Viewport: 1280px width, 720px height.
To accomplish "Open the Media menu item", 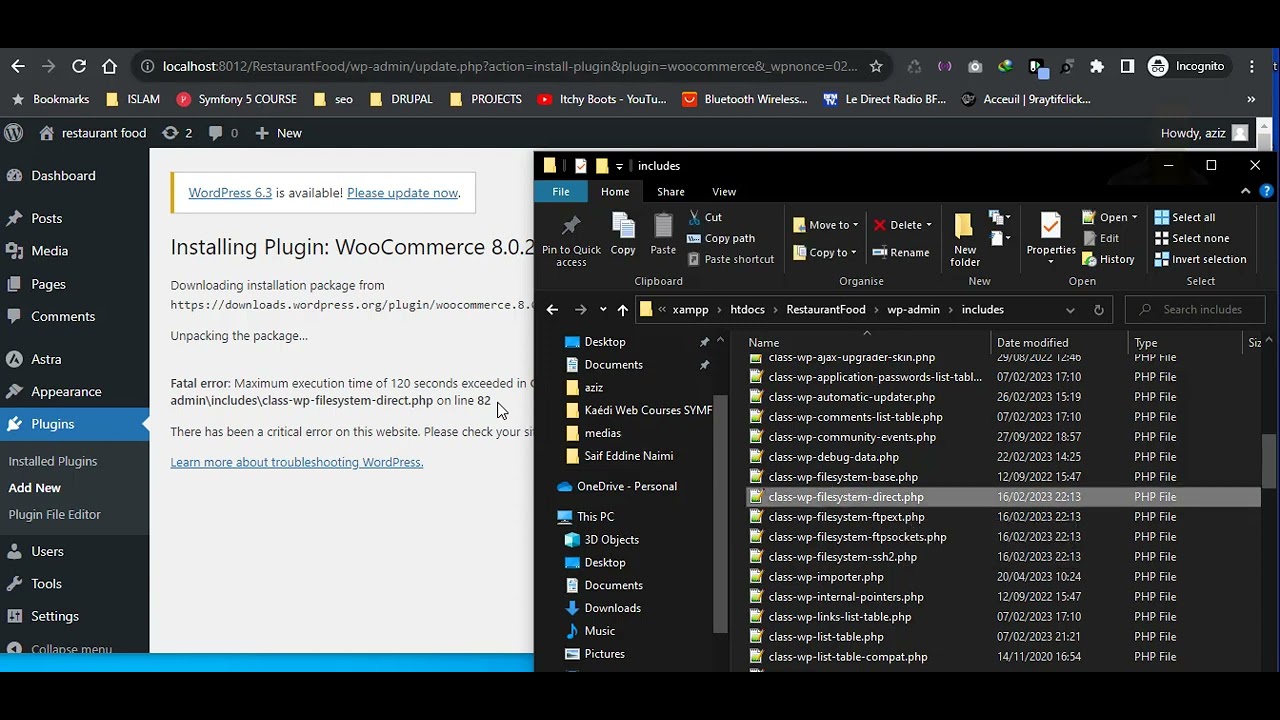I will (x=49, y=251).
